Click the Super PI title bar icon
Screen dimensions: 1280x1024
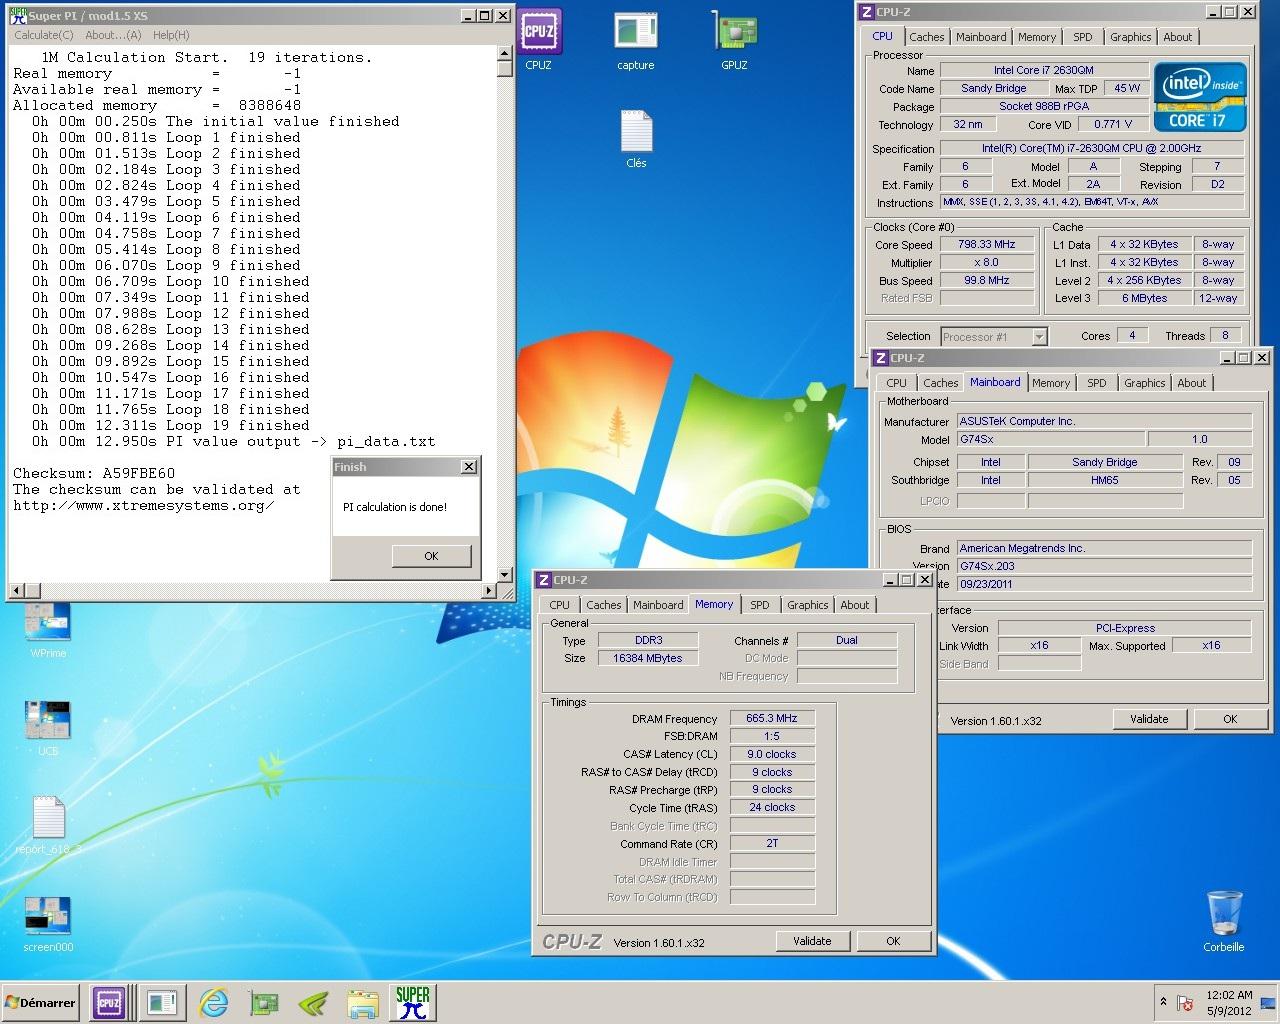point(17,16)
